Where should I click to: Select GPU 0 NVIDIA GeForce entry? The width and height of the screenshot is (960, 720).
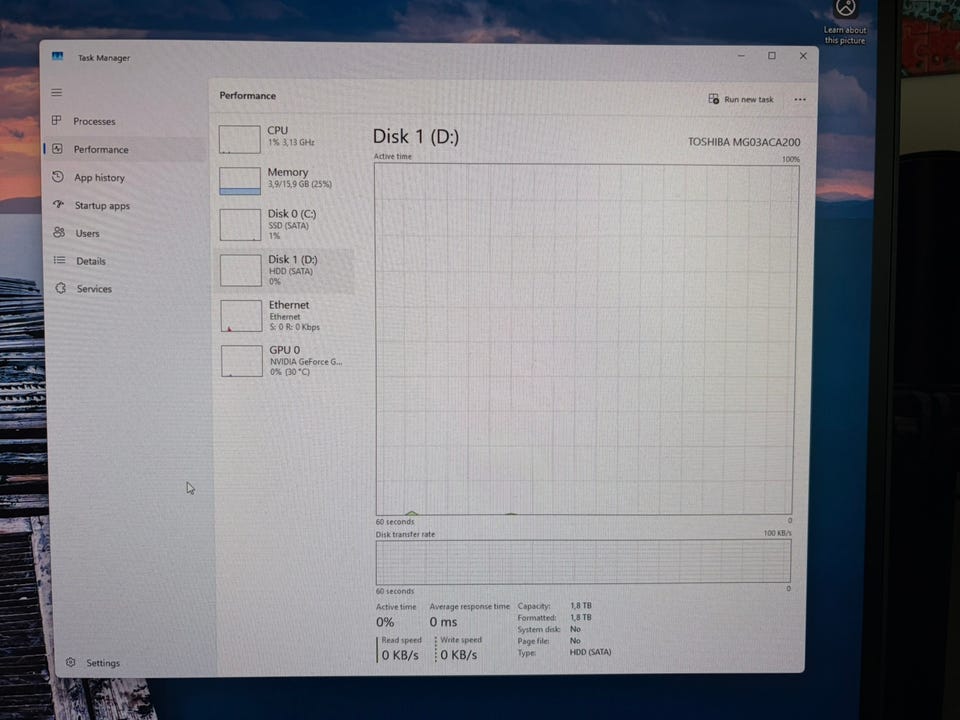tap(287, 361)
